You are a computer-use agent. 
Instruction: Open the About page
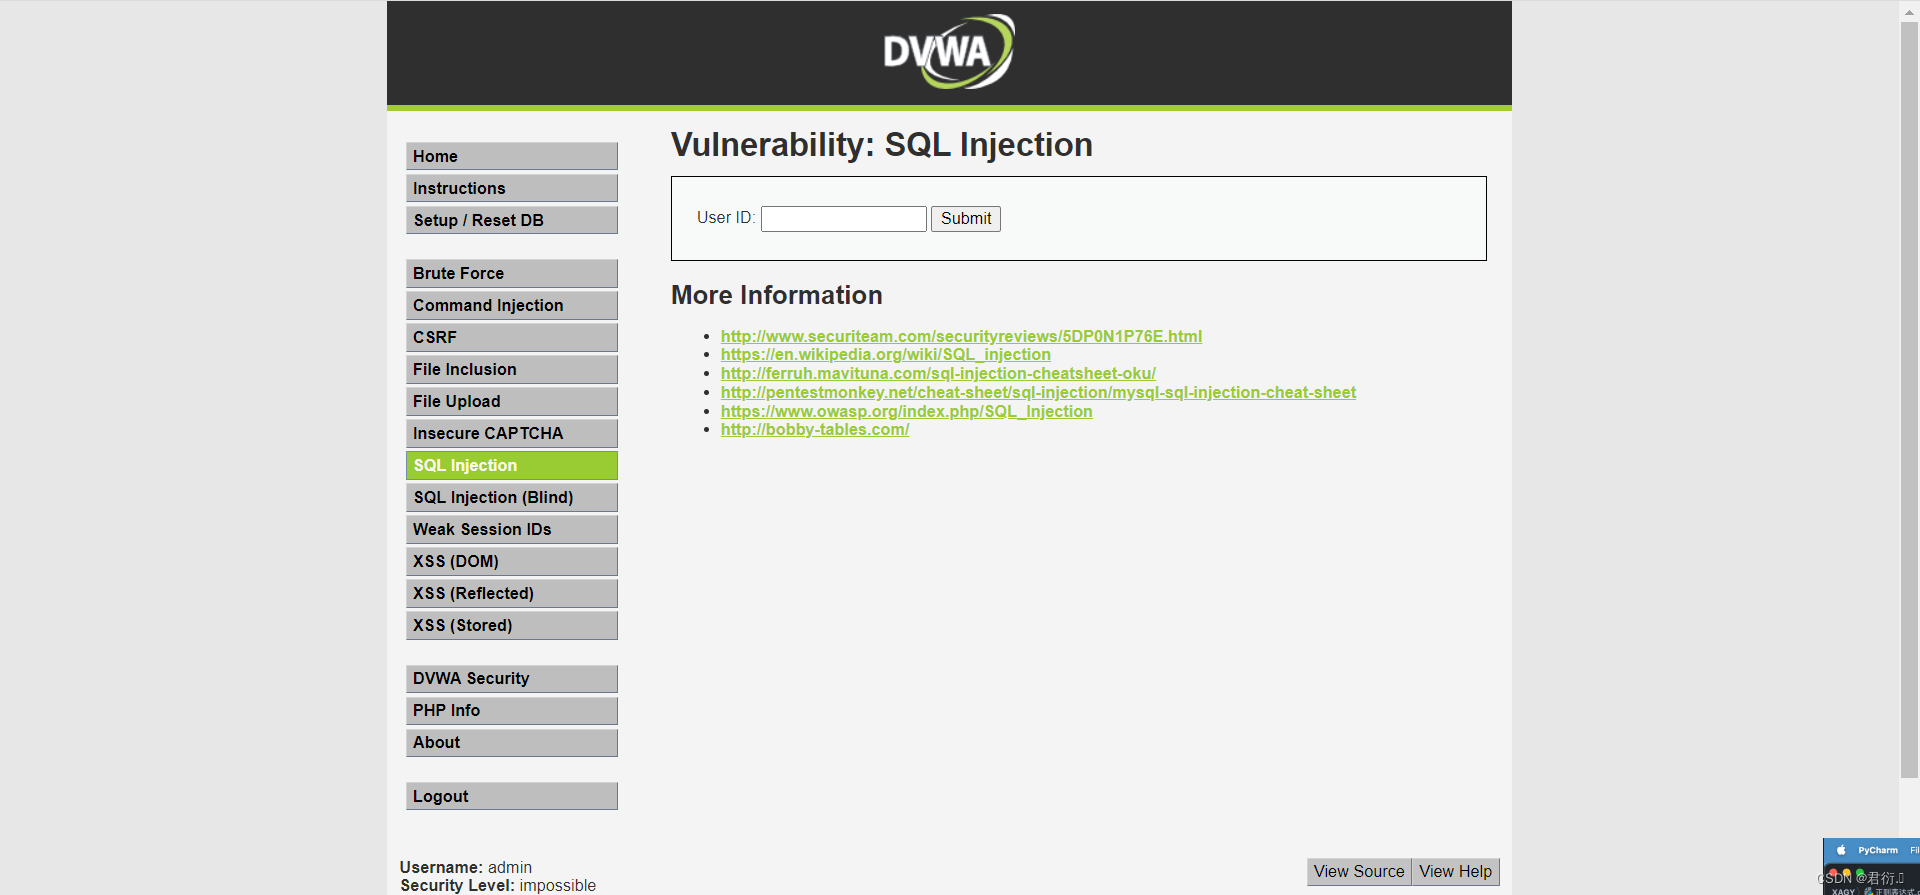pyautogui.click(x=512, y=742)
